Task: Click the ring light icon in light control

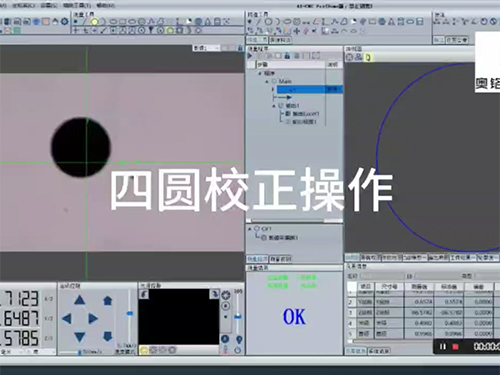Action: 226,295
